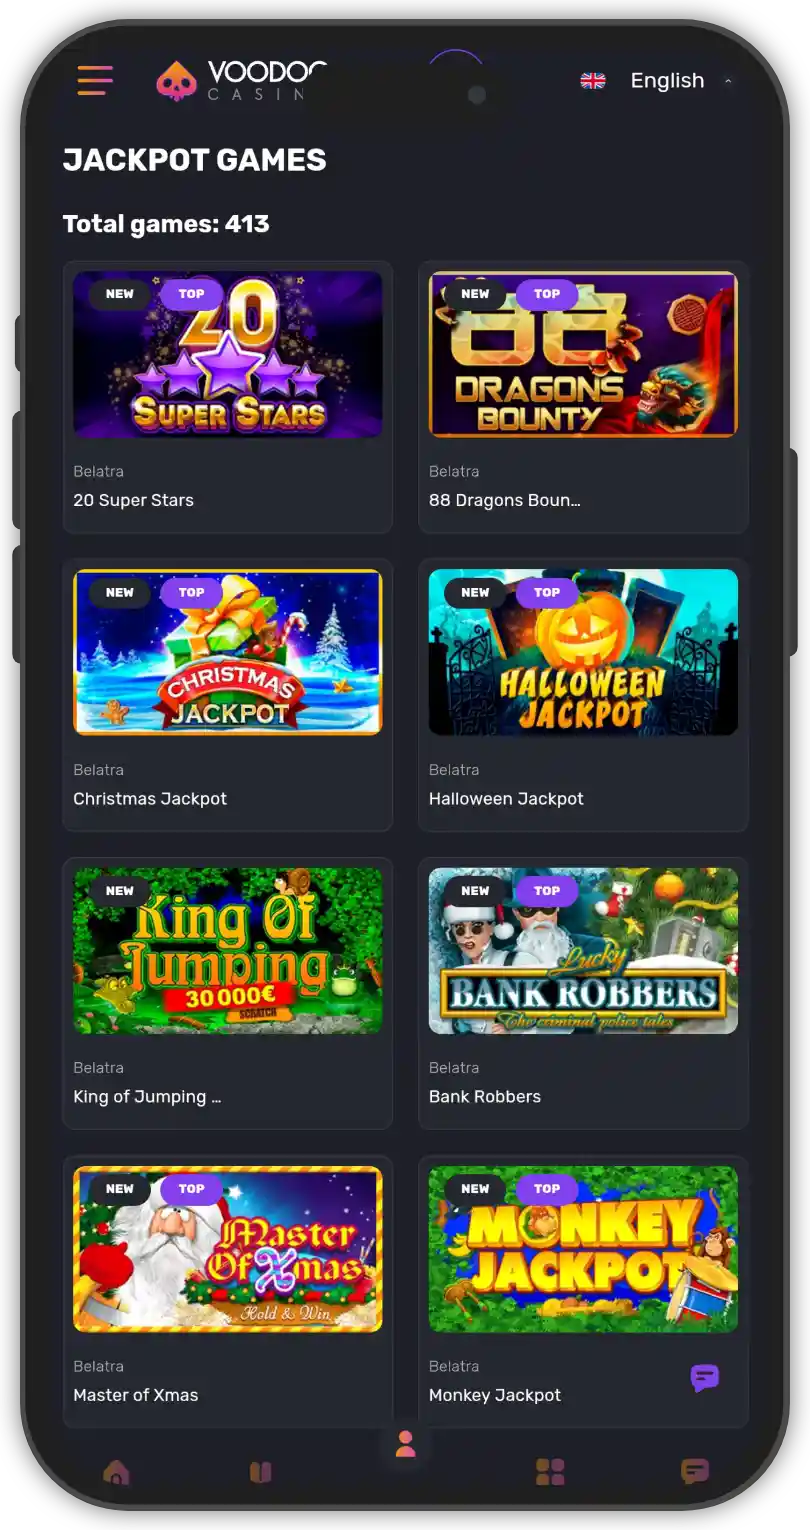Click the language selector chevron arrow
This screenshot has height=1530, width=810.
[x=727, y=81]
